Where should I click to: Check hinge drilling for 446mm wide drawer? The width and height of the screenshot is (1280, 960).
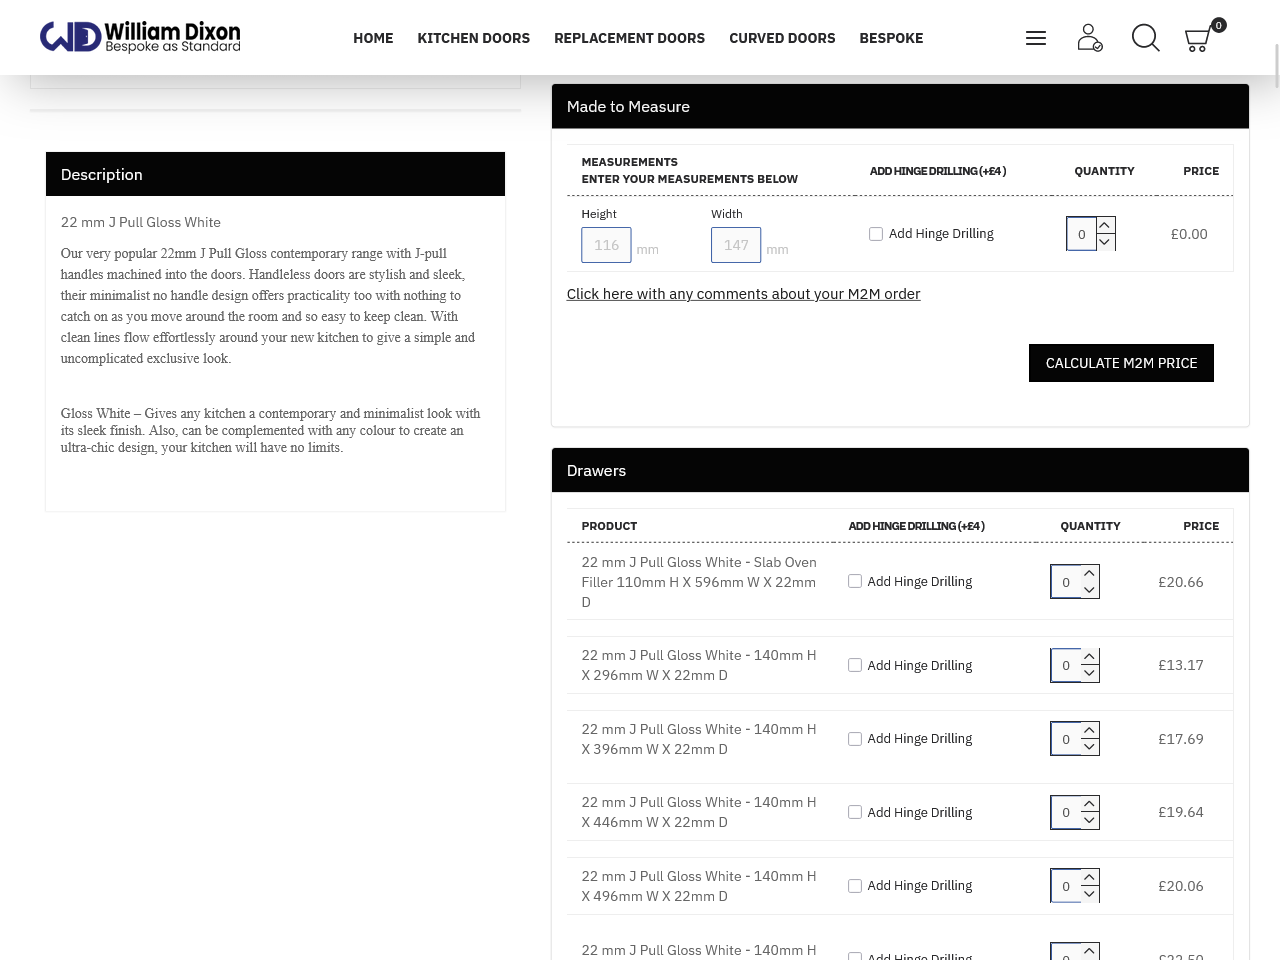coord(855,812)
